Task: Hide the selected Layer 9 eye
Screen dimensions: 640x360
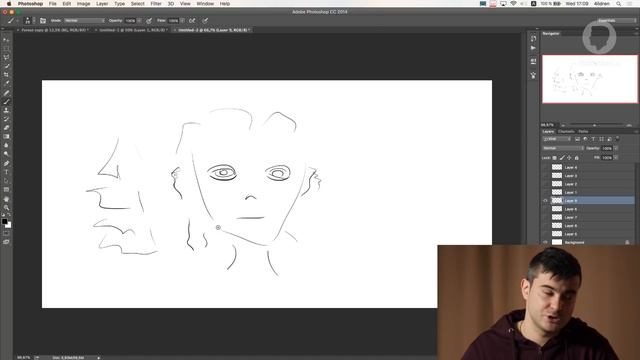Action: pos(545,200)
